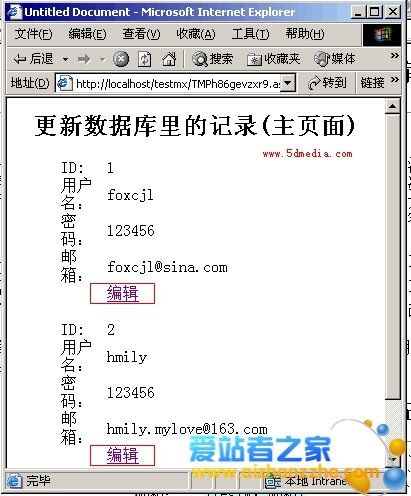Click the username text foxcjl
This screenshot has height=496, width=411.
tap(130, 195)
